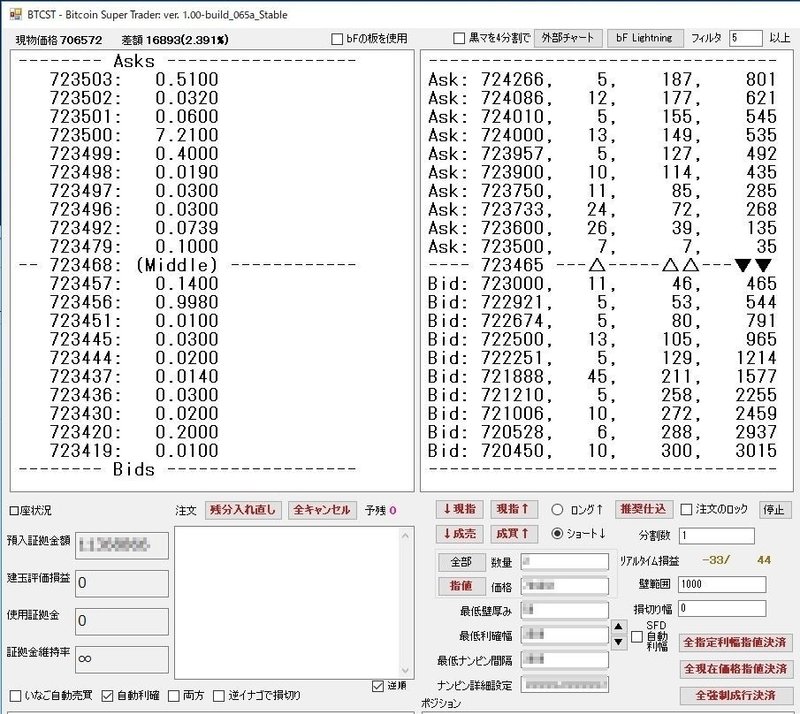The height and width of the screenshot is (714, 800).
Task: Click the 預入証拠金額 field
Action: 122,545
